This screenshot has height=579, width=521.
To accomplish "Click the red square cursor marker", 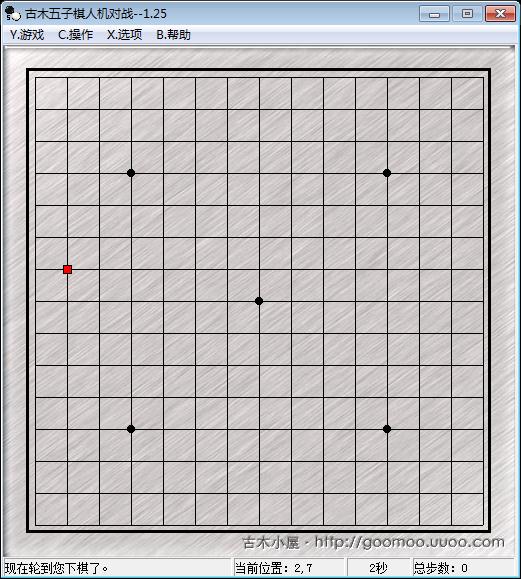I will point(67,270).
